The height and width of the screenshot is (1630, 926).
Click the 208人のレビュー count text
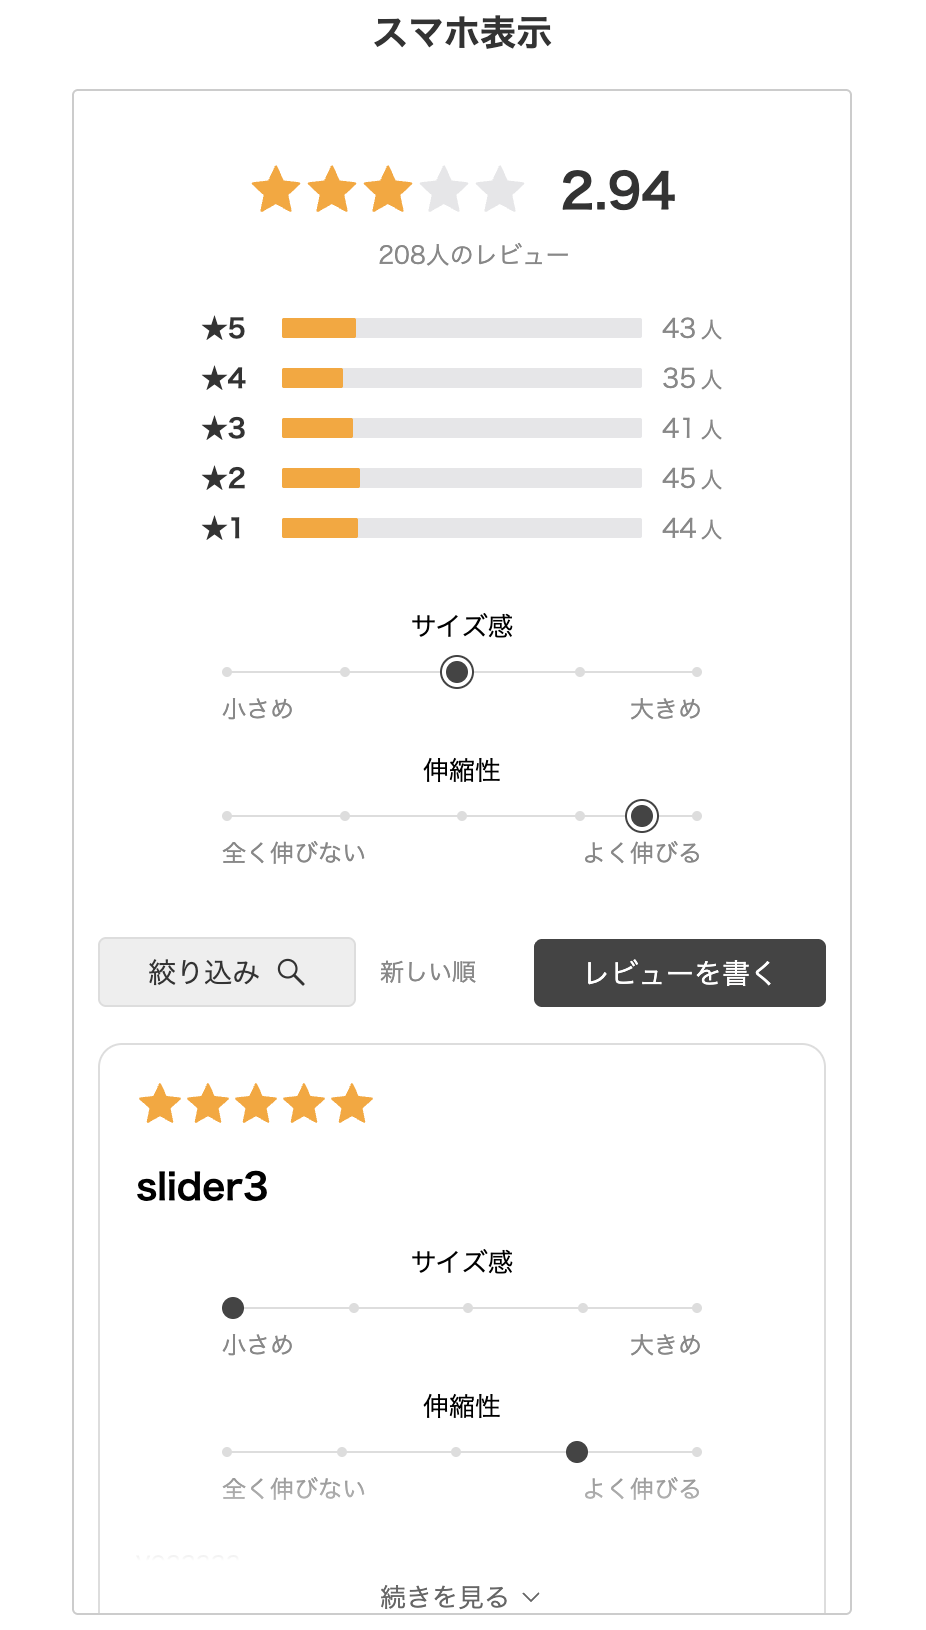click(474, 255)
